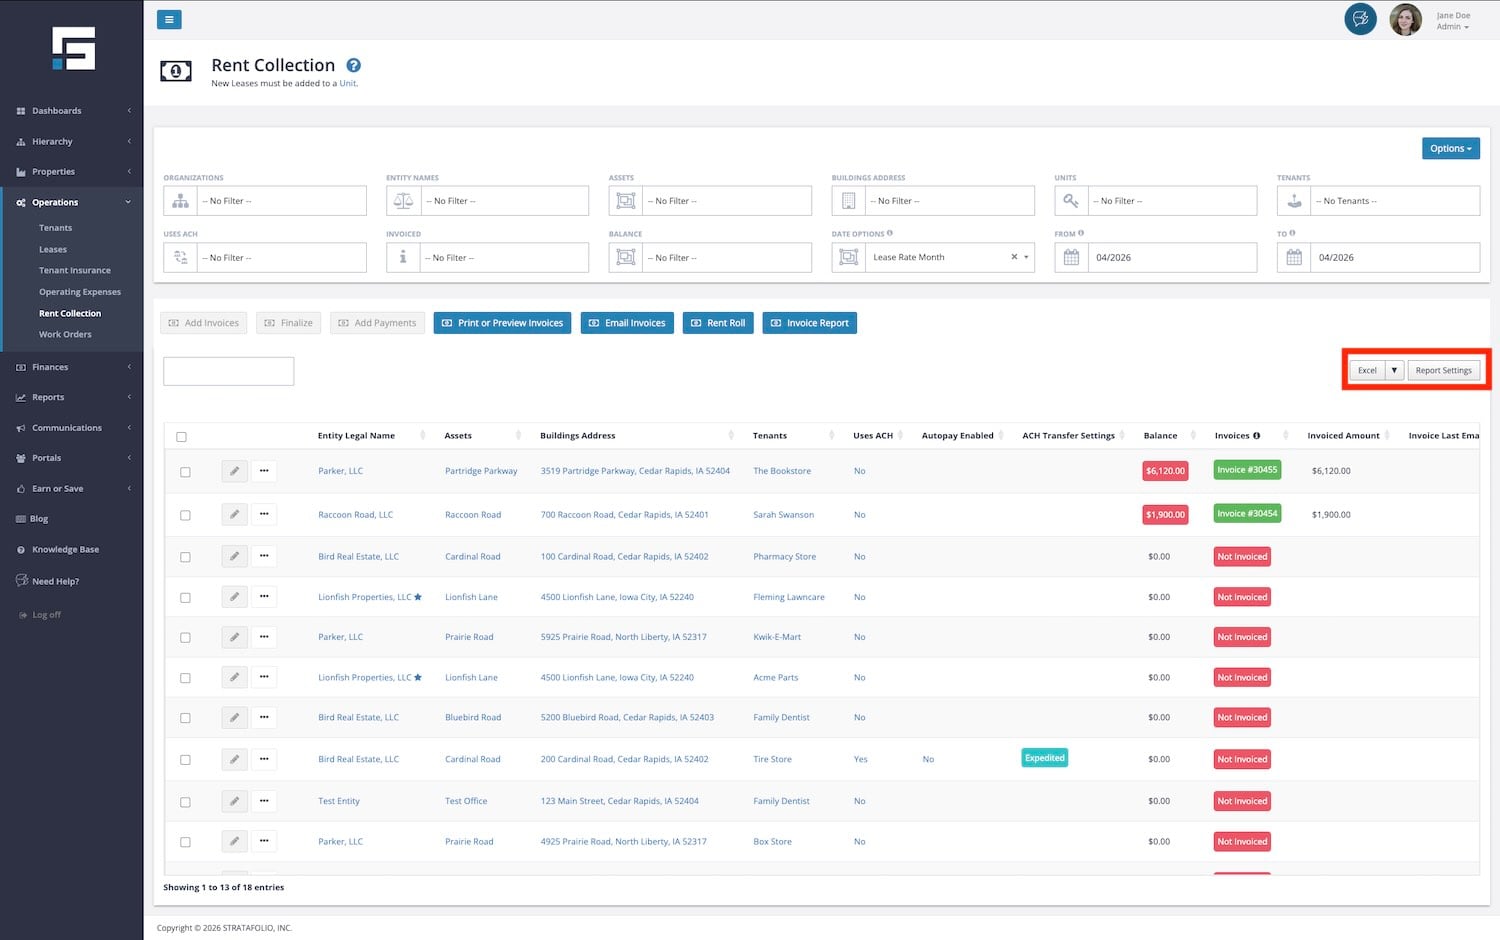Clear the Lease Rate Month date option

[1013, 257]
